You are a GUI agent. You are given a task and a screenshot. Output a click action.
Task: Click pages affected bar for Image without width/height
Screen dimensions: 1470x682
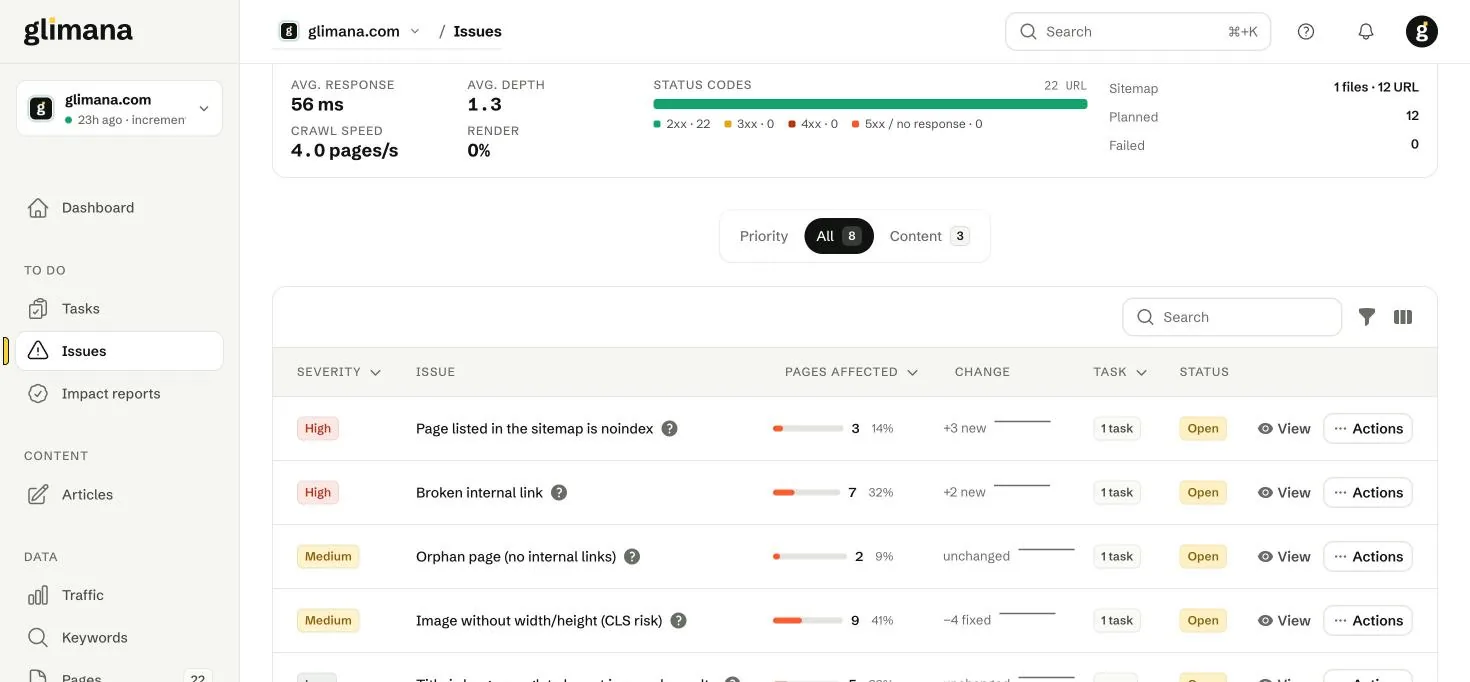click(806, 620)
